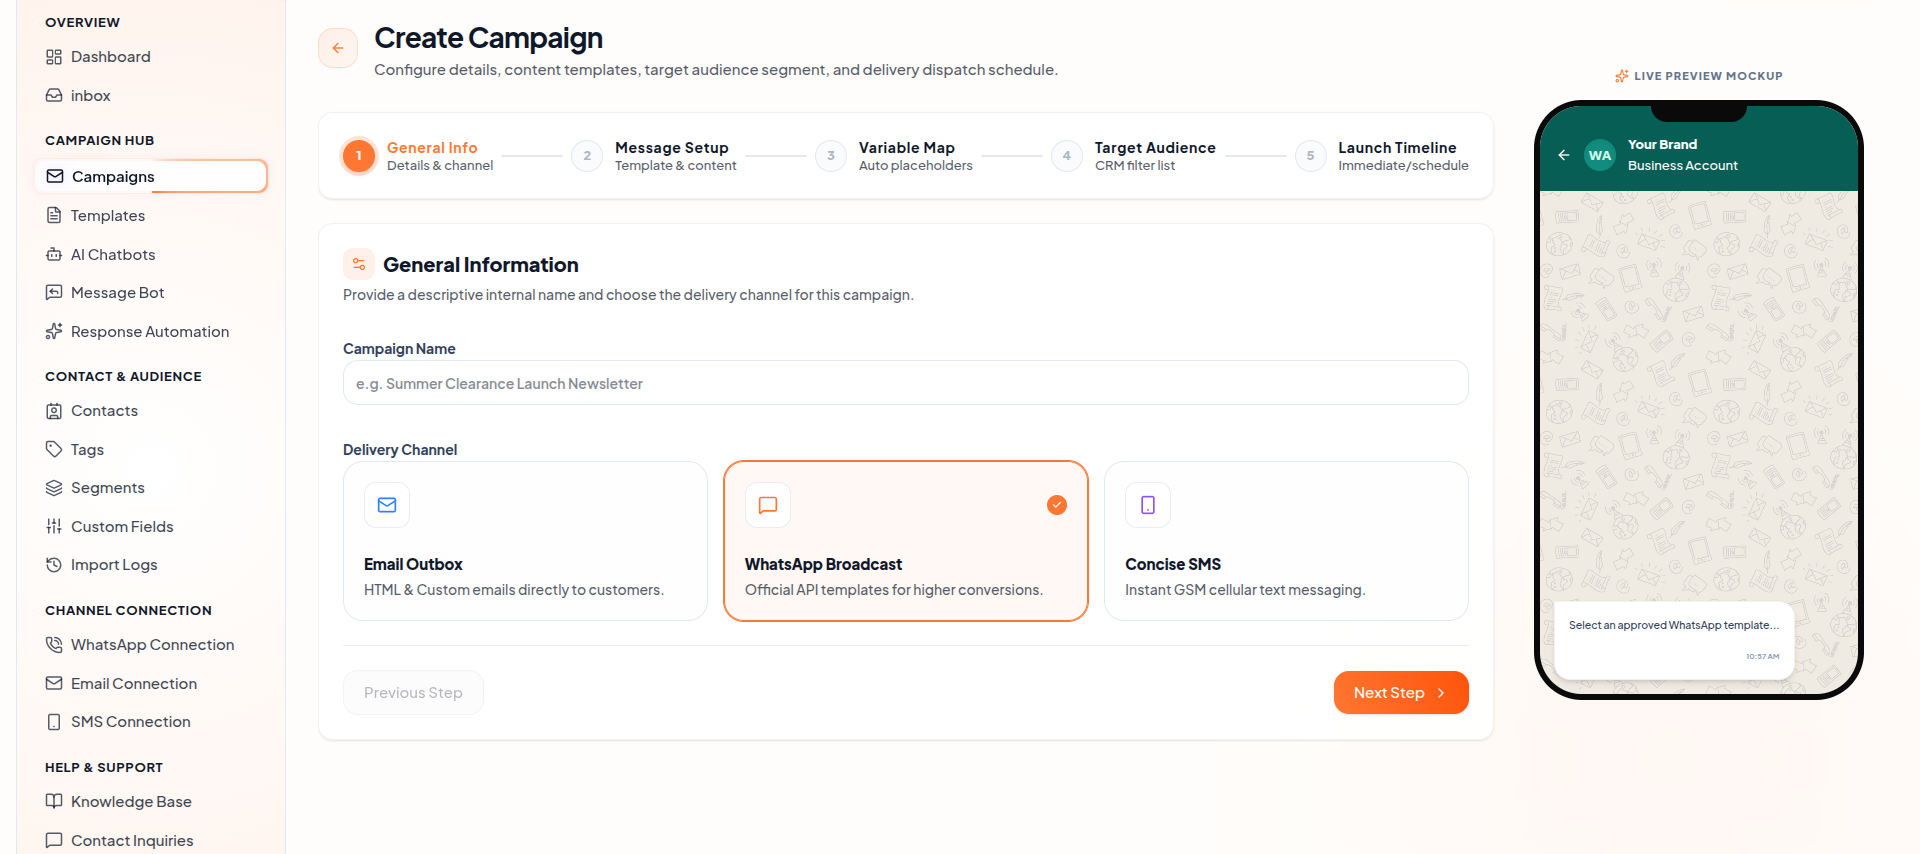Click the WhatsApp Broadcast chat bubble icon
Image resolution: width=1920 pixels, height=854 pixels.
tap(768, 505)
